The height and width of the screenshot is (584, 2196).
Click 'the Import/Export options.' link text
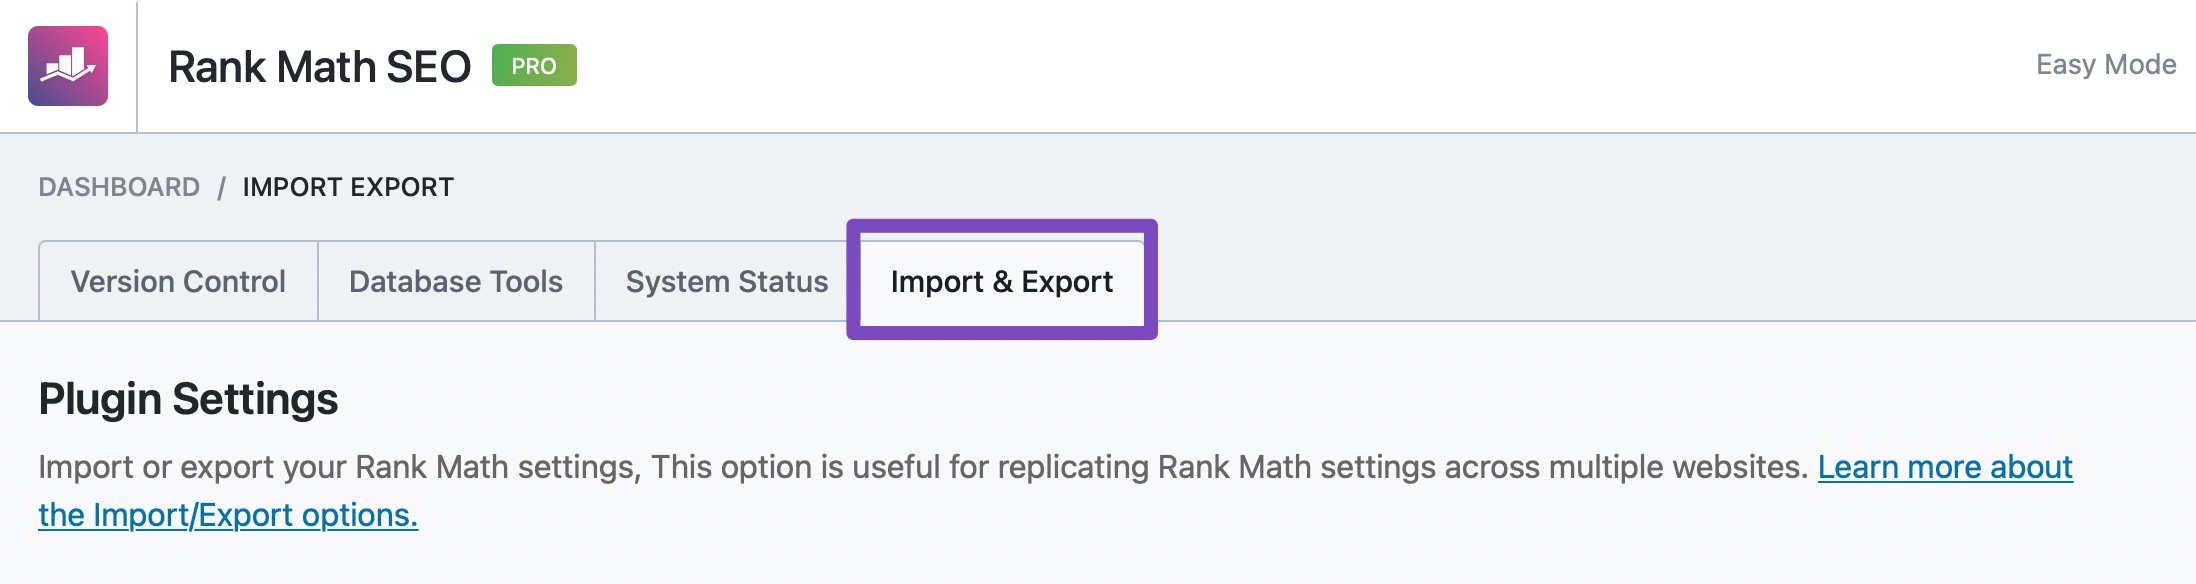228,515
